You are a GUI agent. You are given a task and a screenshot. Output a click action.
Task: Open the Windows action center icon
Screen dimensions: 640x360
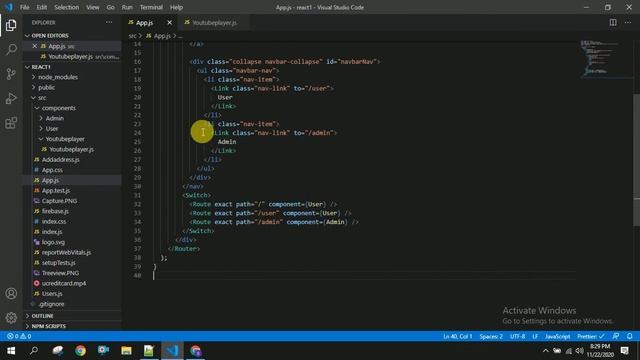pyautogui.click(x=624, y=351)
